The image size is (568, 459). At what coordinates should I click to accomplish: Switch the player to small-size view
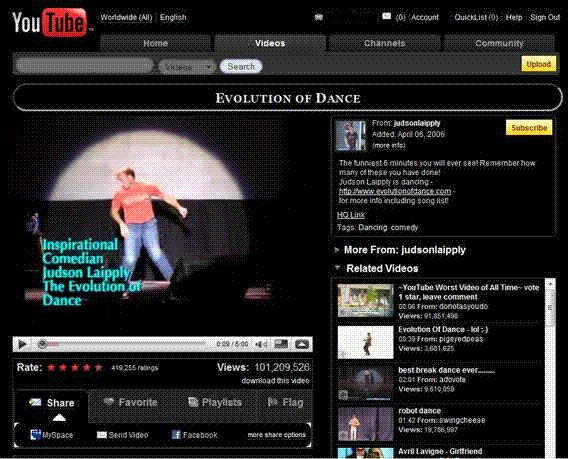[281, 344]
